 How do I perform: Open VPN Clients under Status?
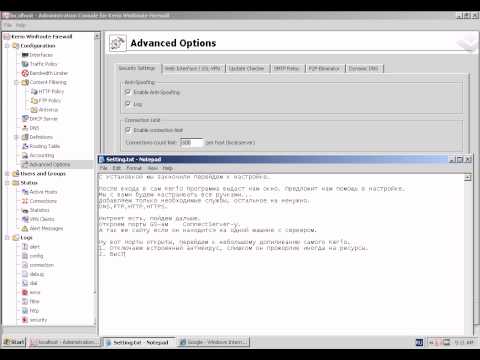[x=38, y=219]
